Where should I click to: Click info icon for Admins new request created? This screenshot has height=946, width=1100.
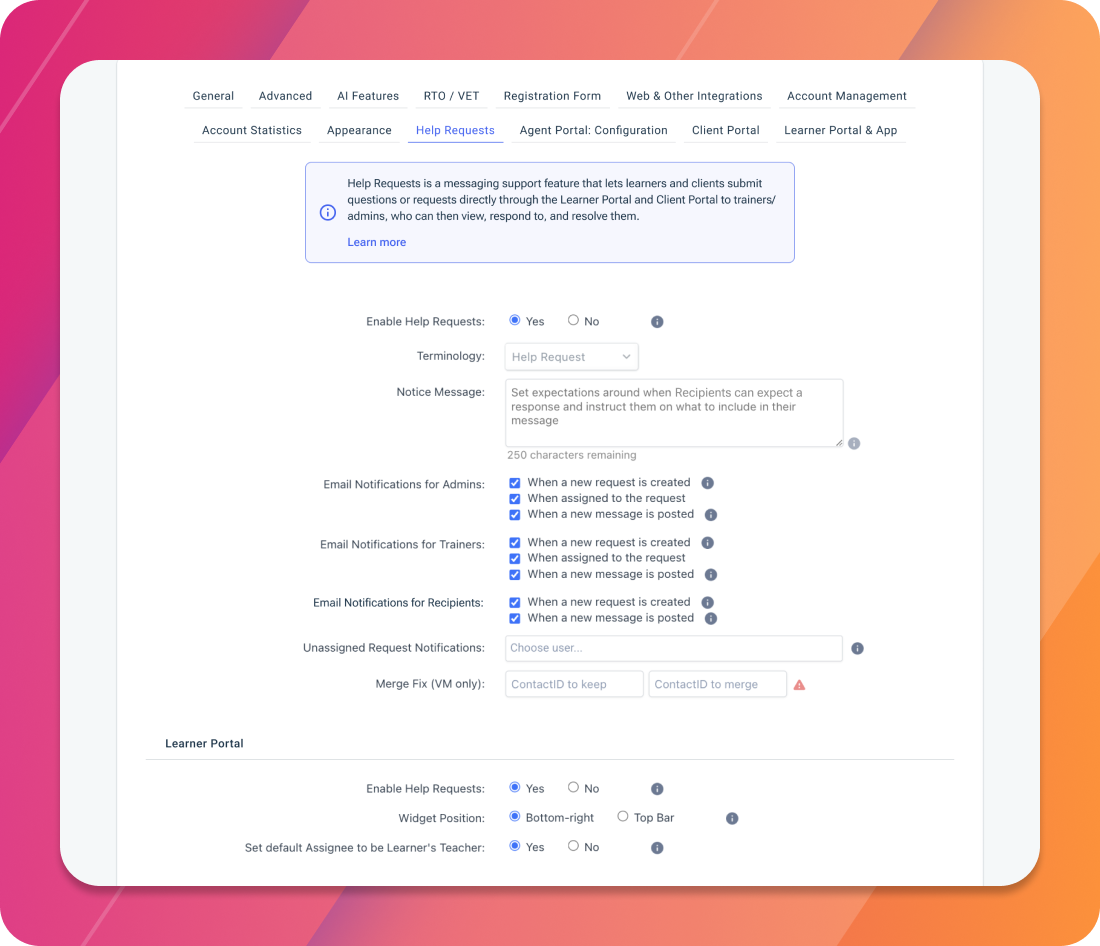(708, 483)
